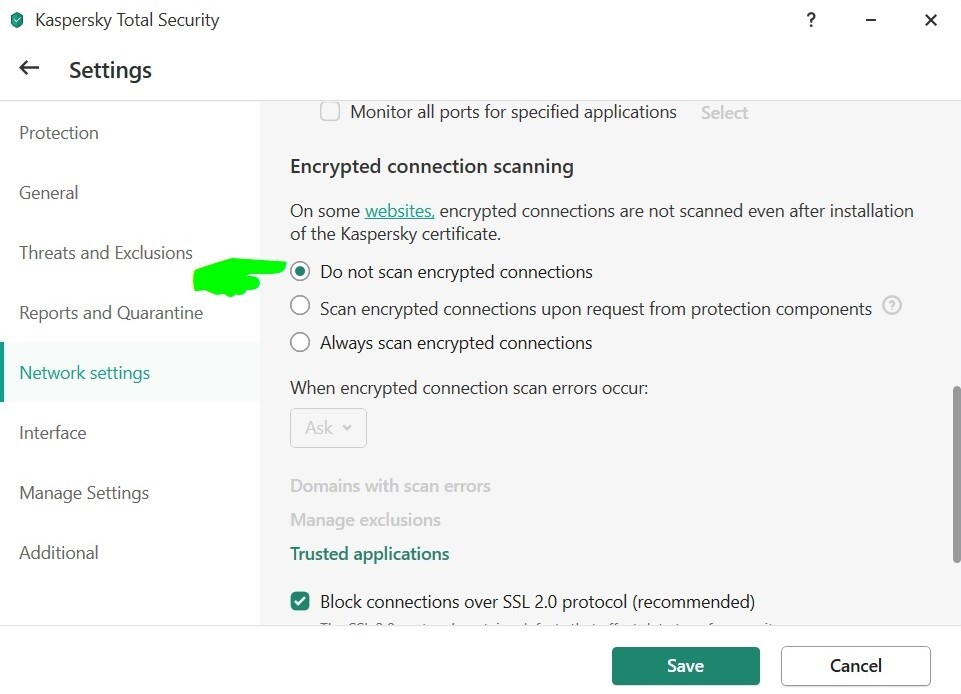The height and width of the screenshot is (694, 961).
Task: Select Do not scan encrypted connections
Action: pos(300,272)
